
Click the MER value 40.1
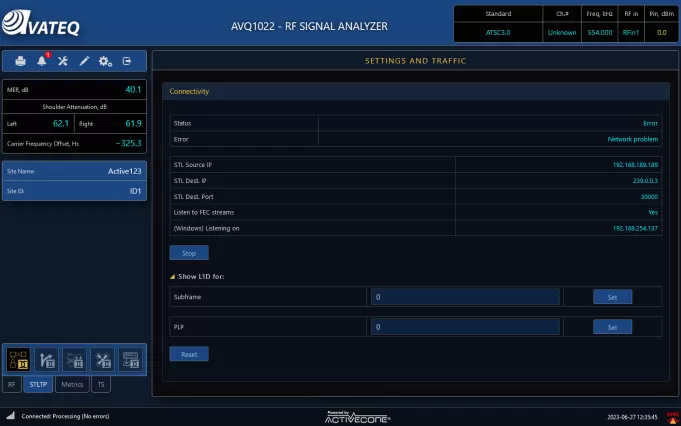[133, 89]
